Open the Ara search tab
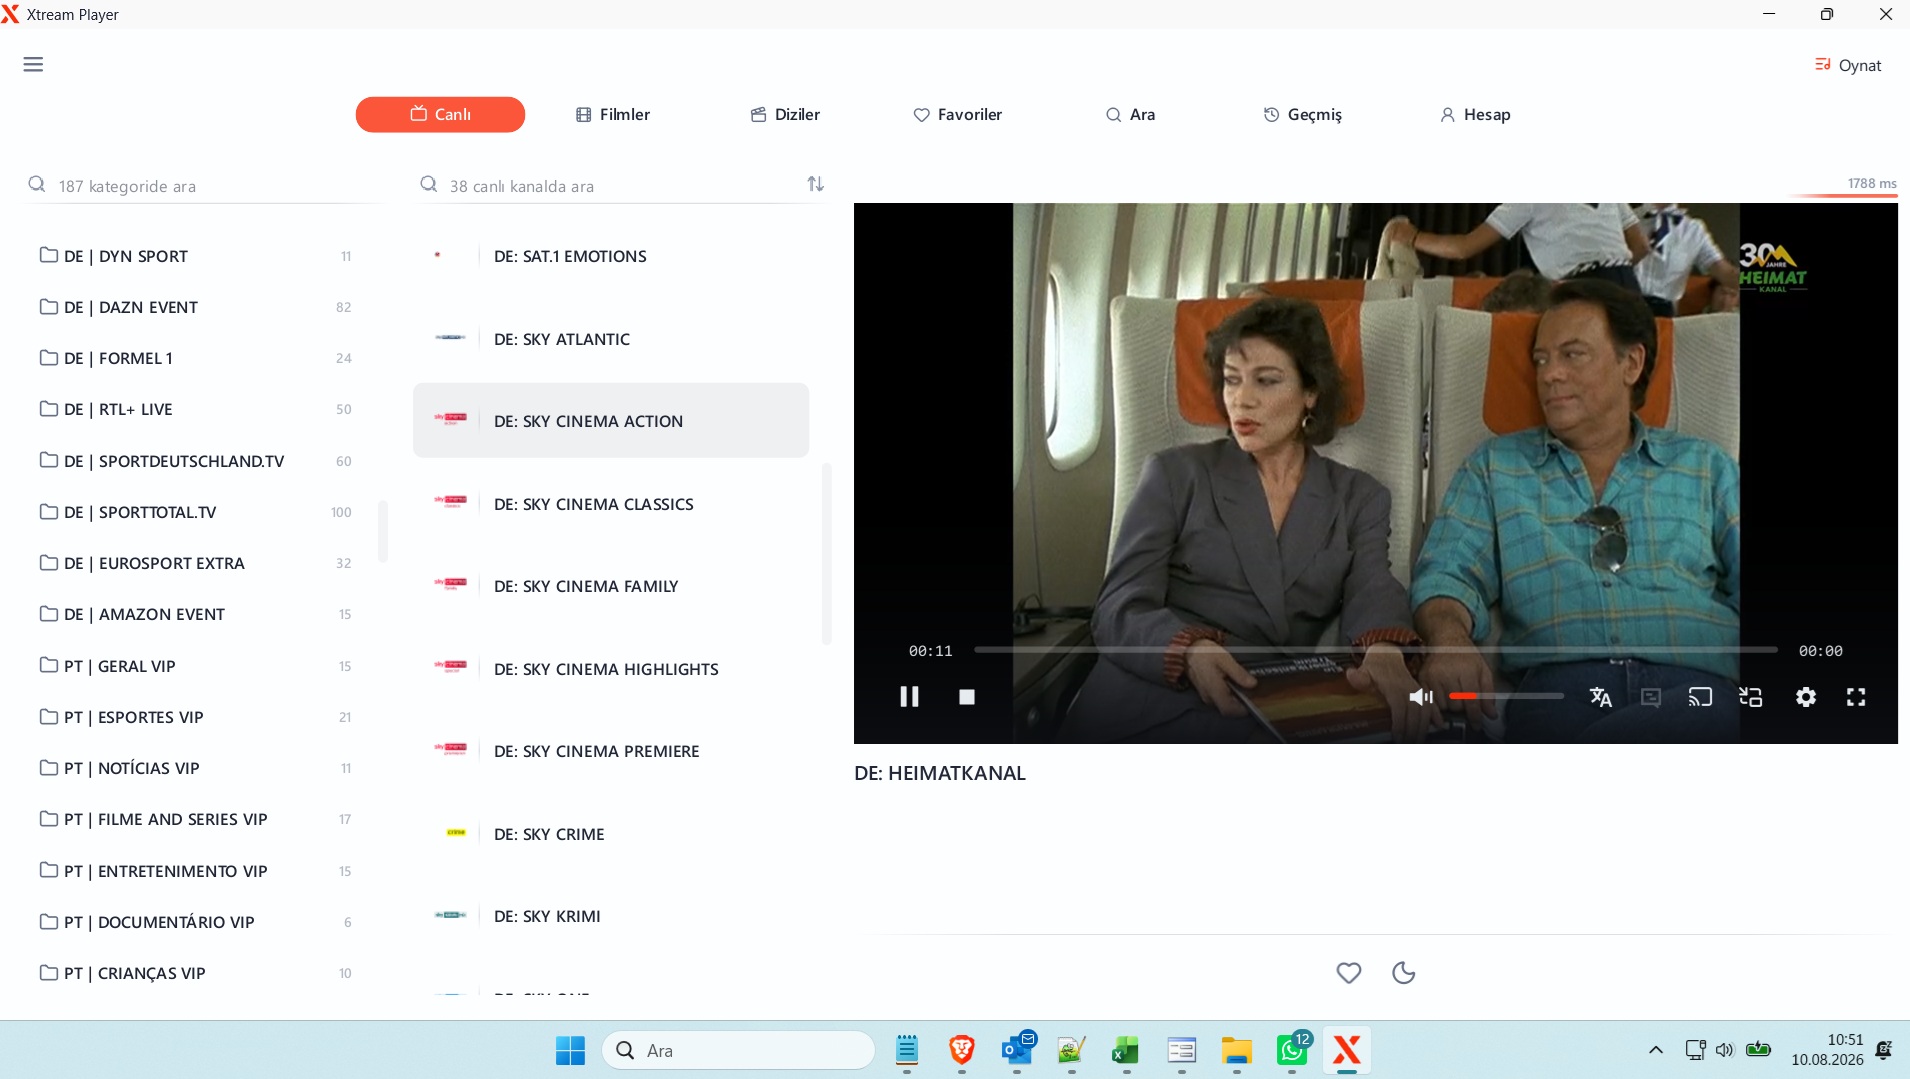 (x=1130, y=114)
